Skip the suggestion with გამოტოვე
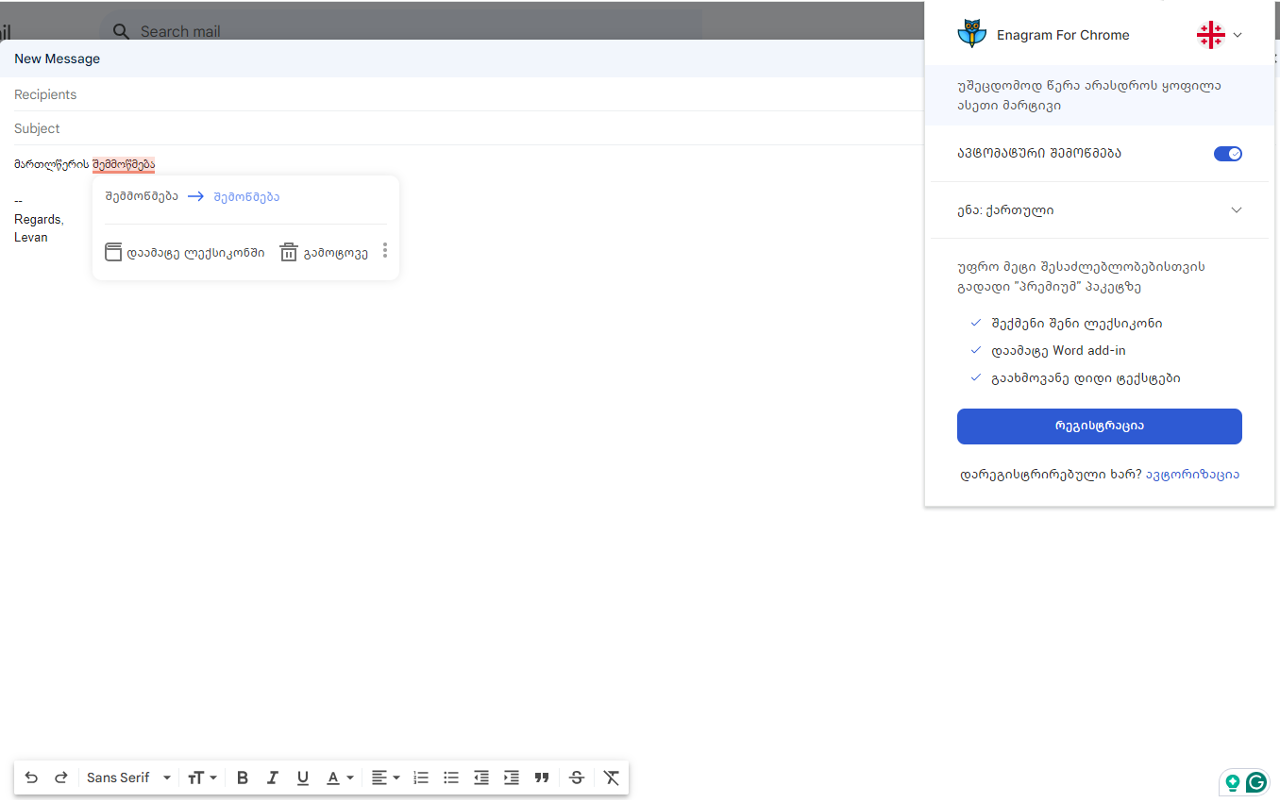The image size is (1280, 800). (324, 252)
